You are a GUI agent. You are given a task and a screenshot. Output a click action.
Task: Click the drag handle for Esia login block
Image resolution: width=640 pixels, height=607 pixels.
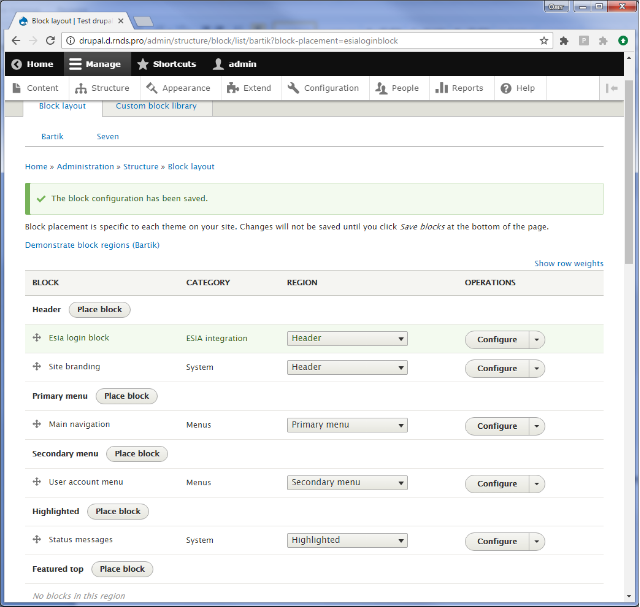pyautogui.click(x=37, y=338)
